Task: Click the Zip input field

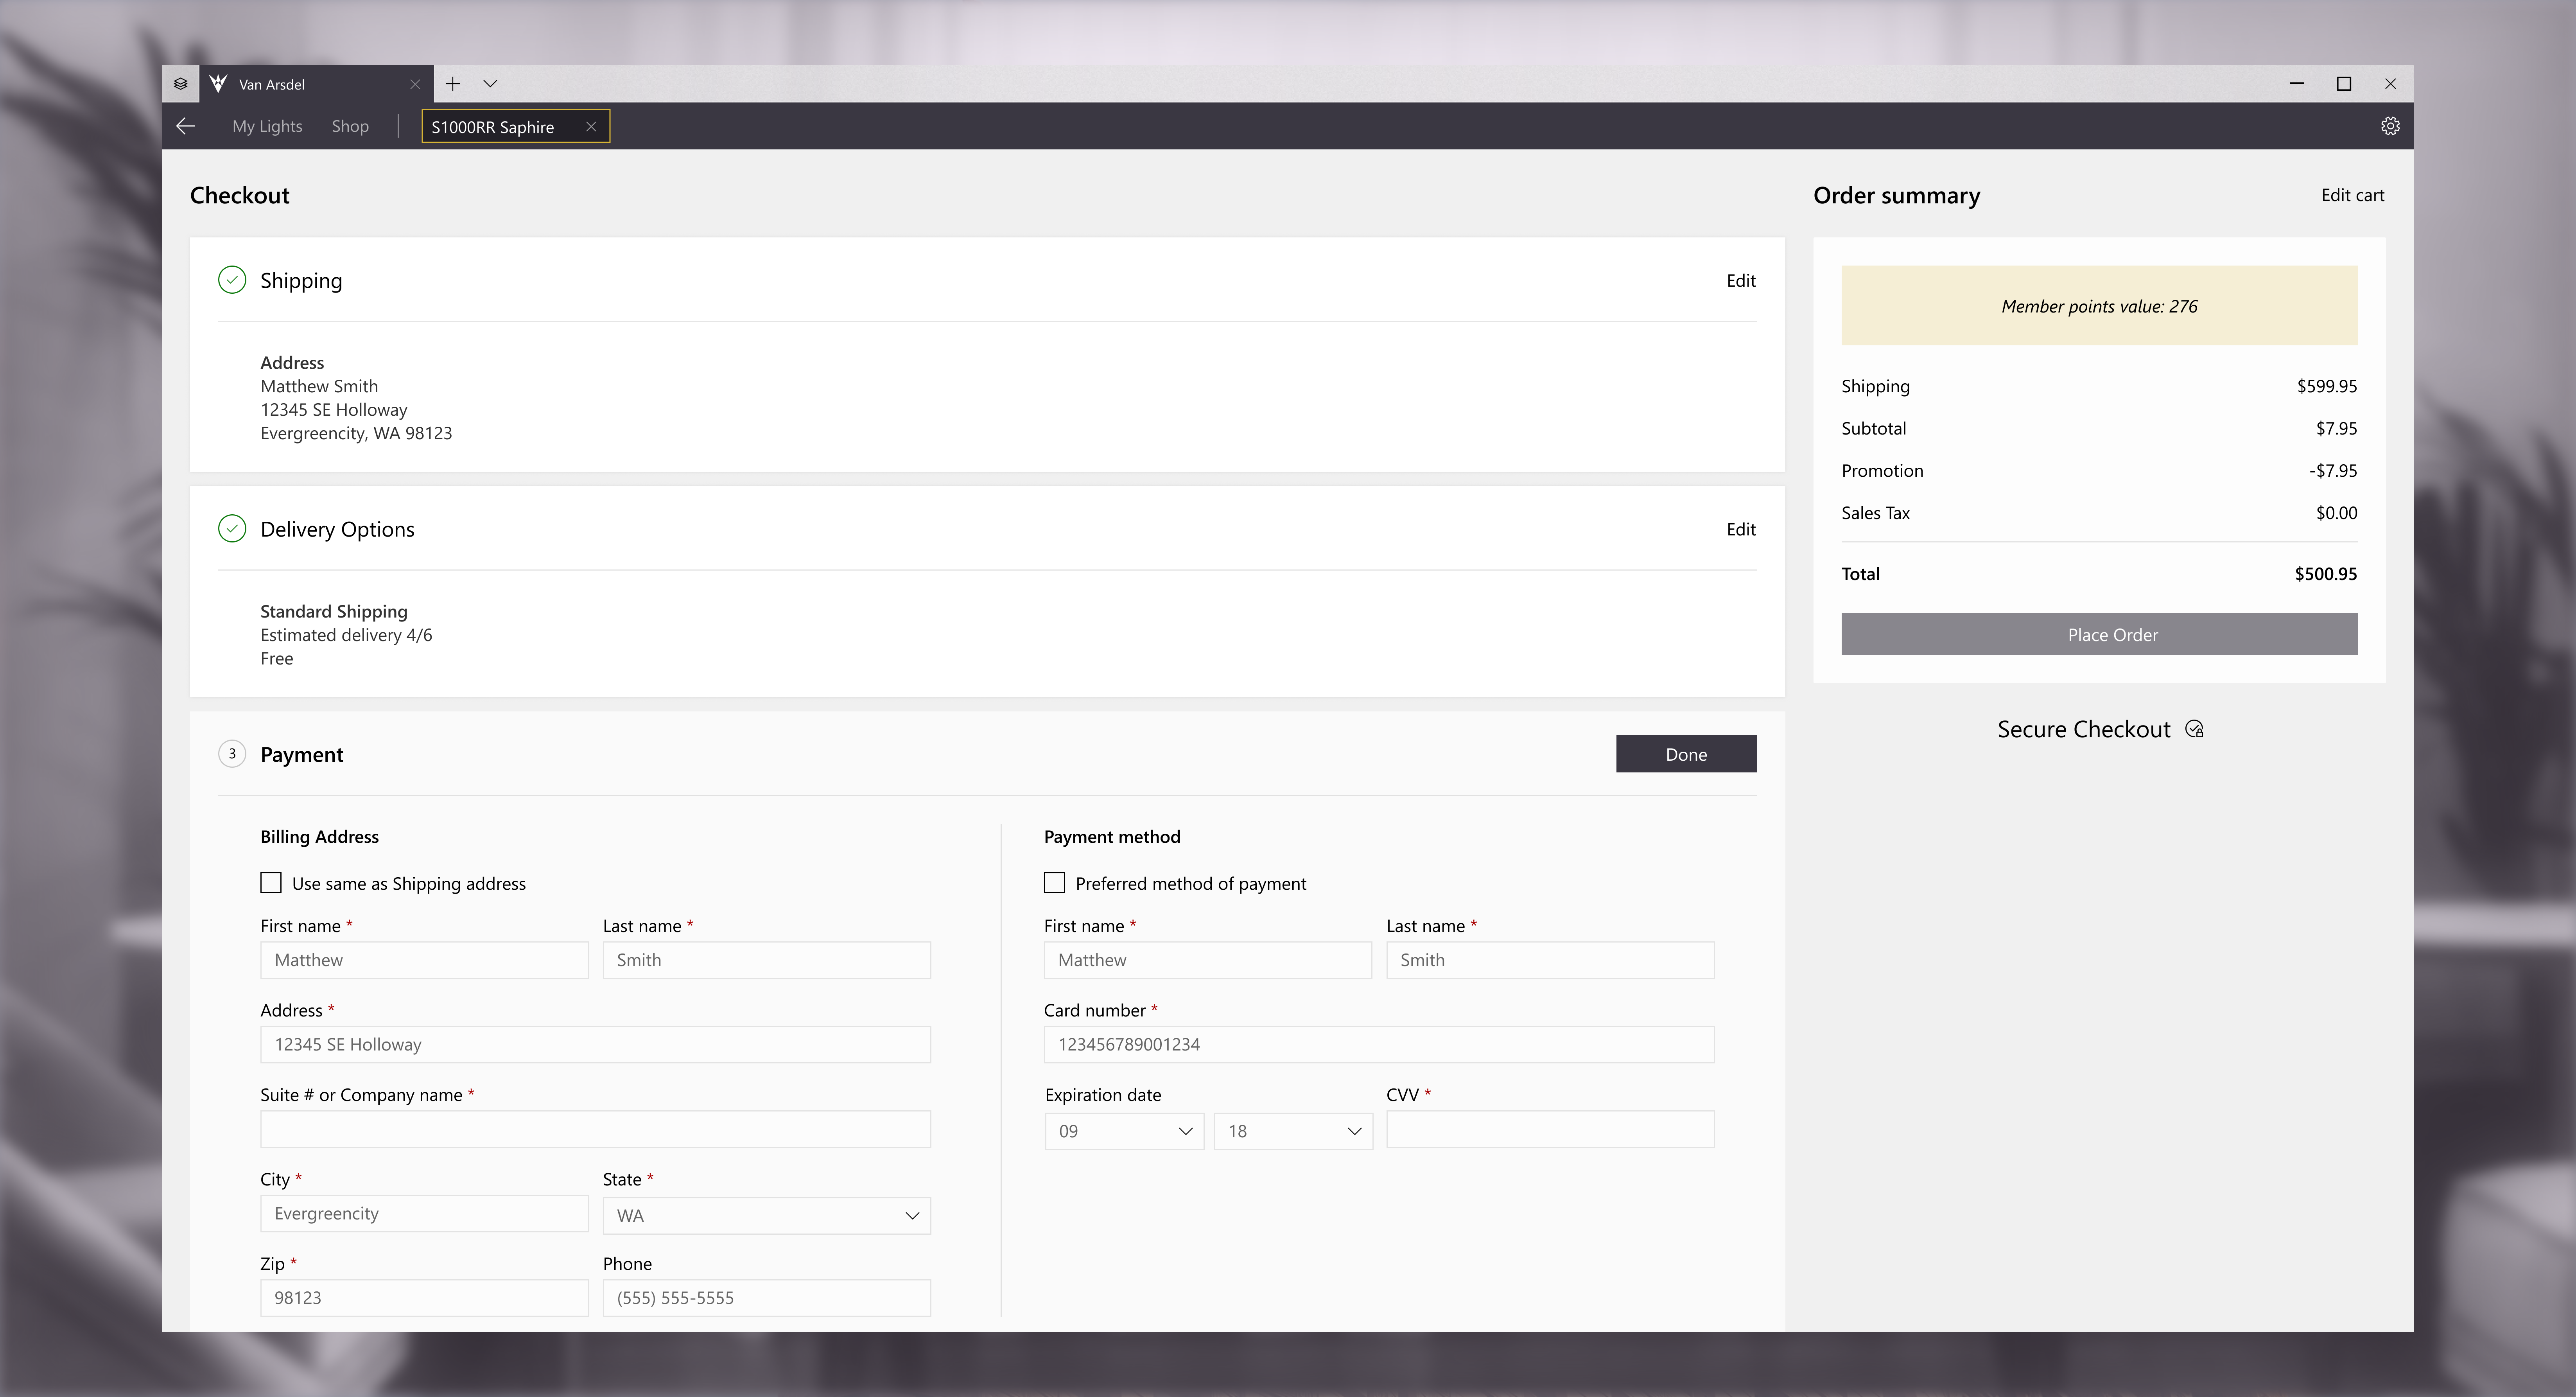Action: (x=424, y=1298)
